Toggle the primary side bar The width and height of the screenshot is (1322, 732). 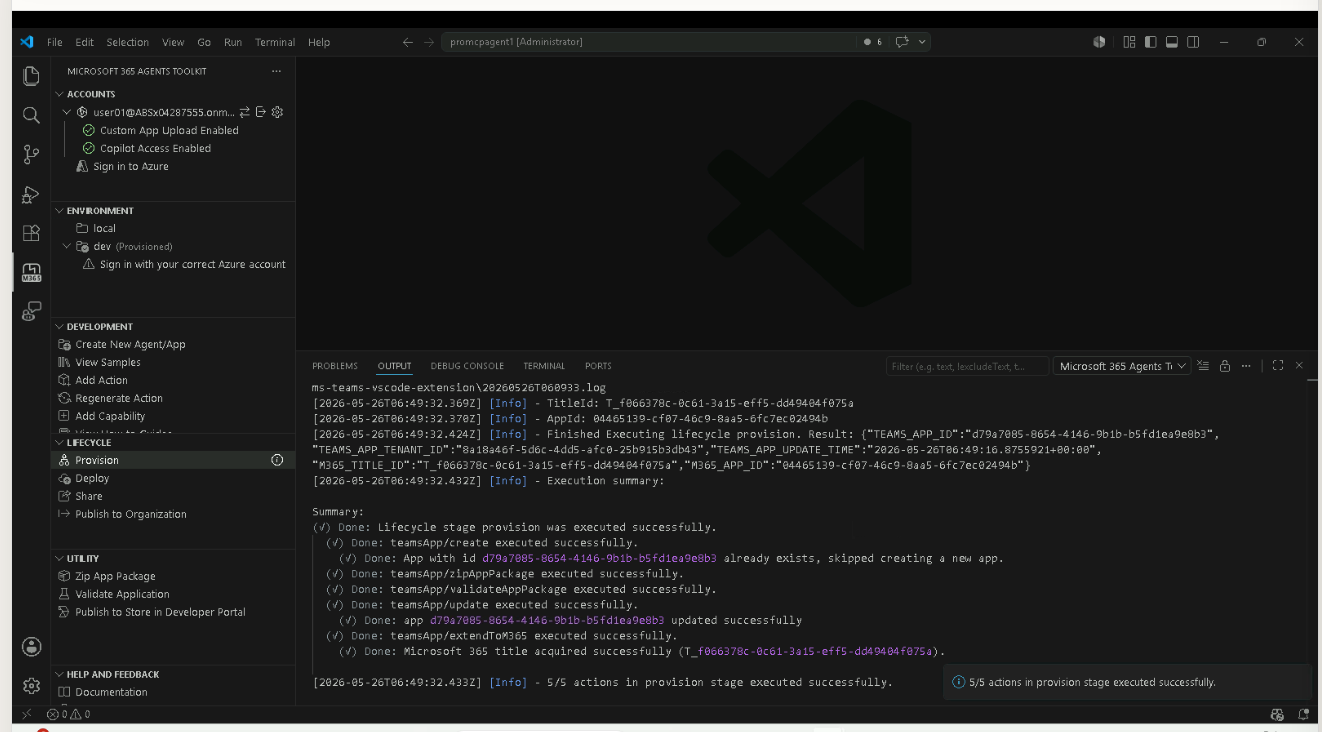click(1151, 42)
